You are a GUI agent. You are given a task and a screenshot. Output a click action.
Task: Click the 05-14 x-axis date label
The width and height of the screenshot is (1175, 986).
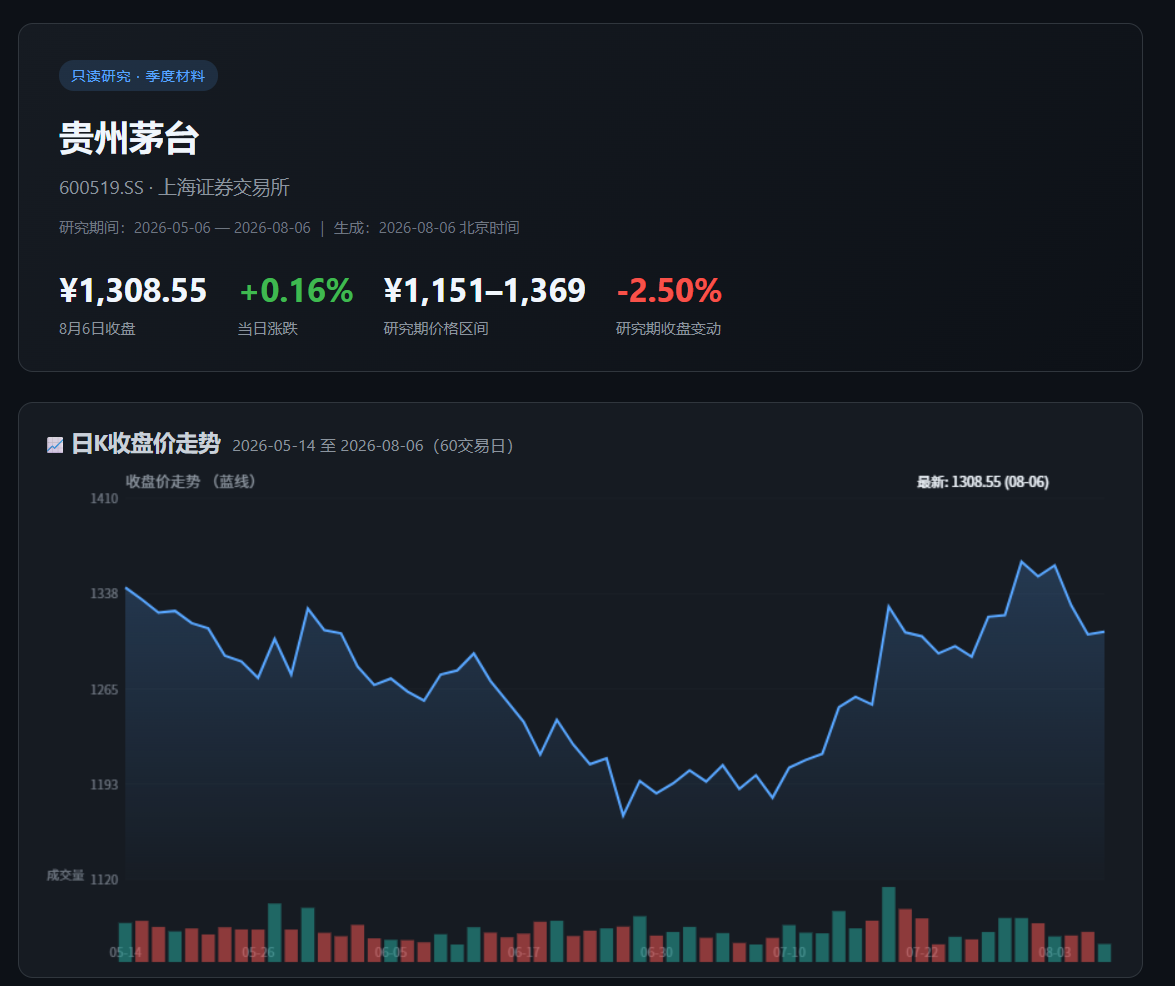(x=125, y=952)
